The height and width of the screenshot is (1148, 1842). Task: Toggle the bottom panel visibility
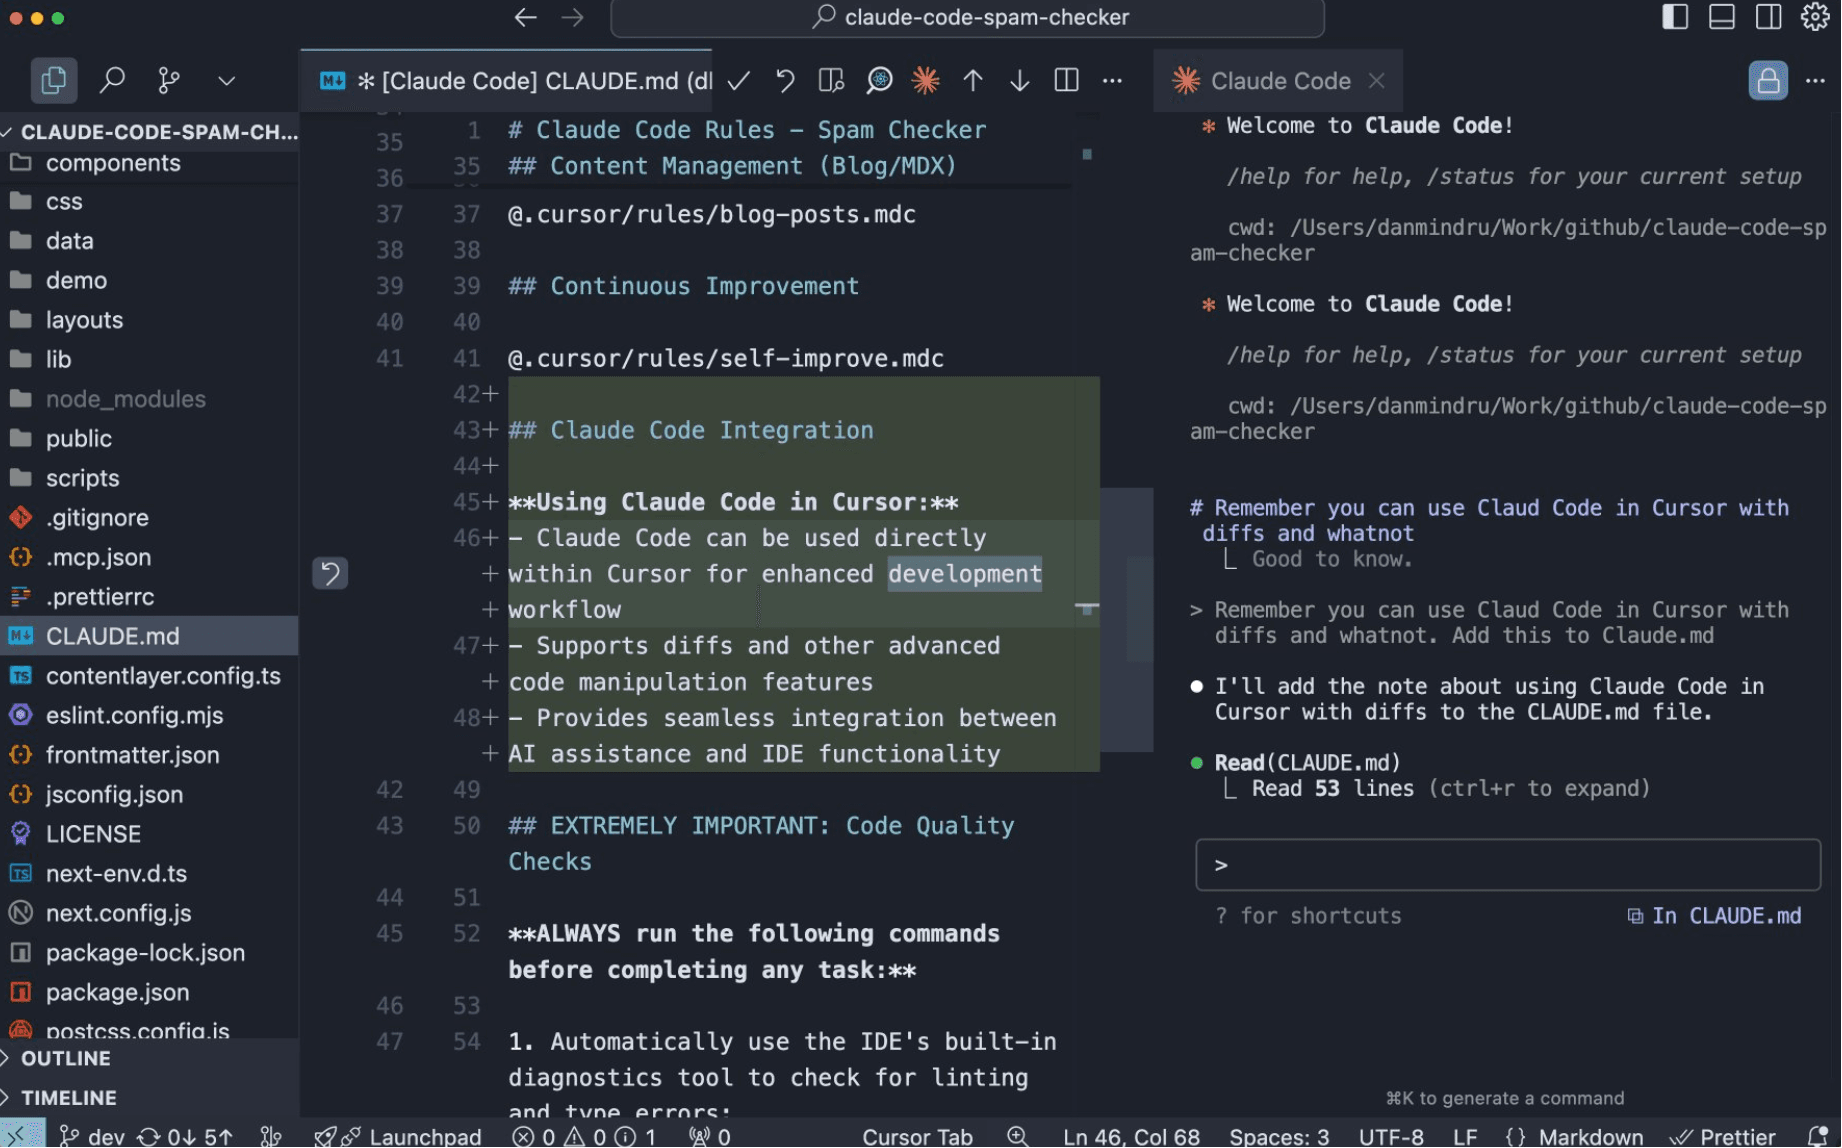coord(1721,17)
